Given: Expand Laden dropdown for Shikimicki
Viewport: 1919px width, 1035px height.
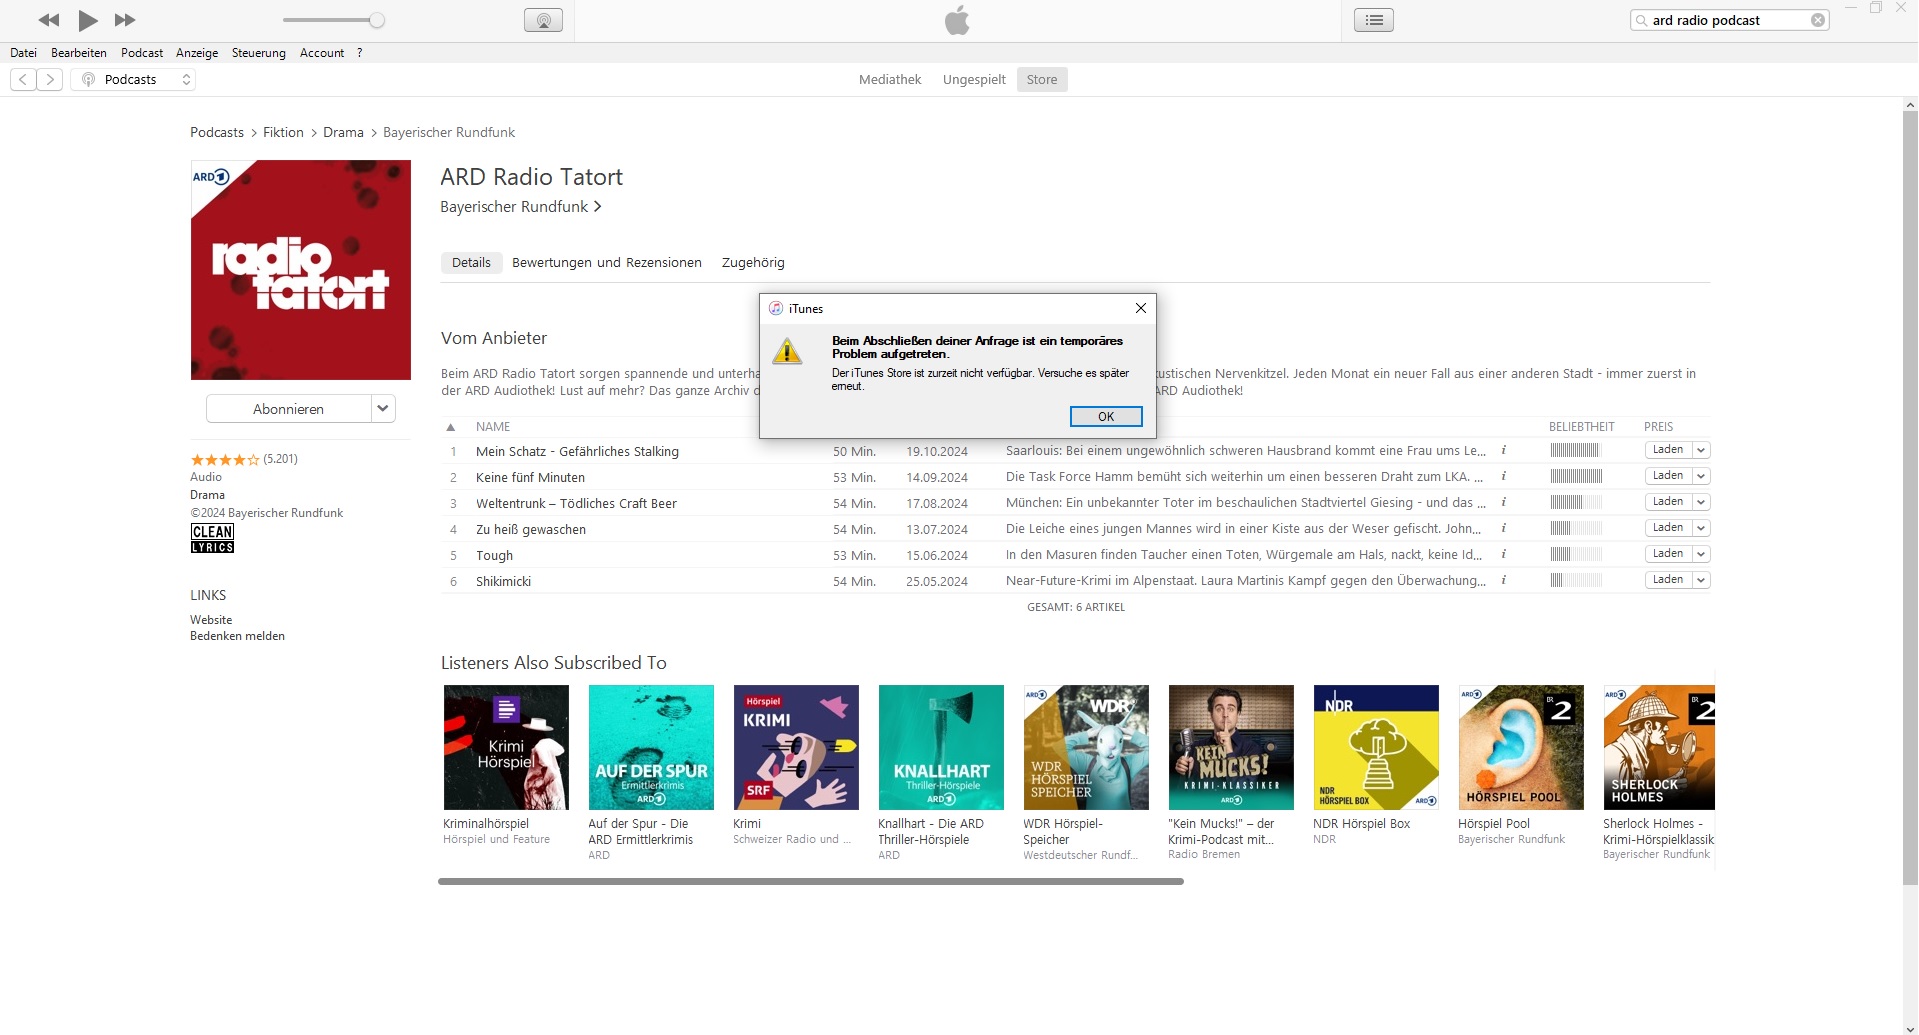Looking at the screenshot, I should (1700, 580).
